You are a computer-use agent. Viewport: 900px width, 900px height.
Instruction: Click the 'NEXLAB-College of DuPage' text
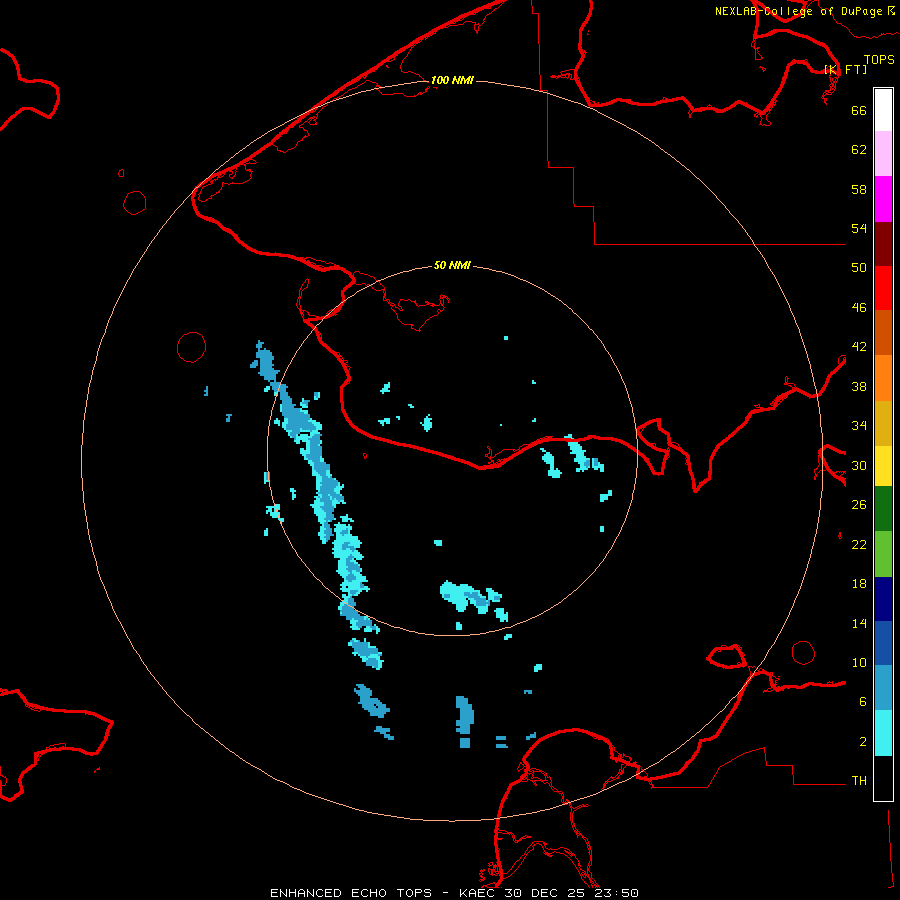click(798, 11)
